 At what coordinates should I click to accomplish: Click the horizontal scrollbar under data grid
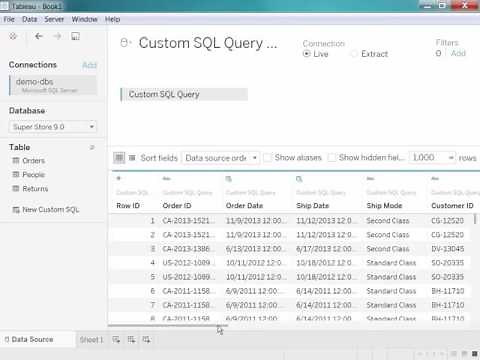(168, 326)
